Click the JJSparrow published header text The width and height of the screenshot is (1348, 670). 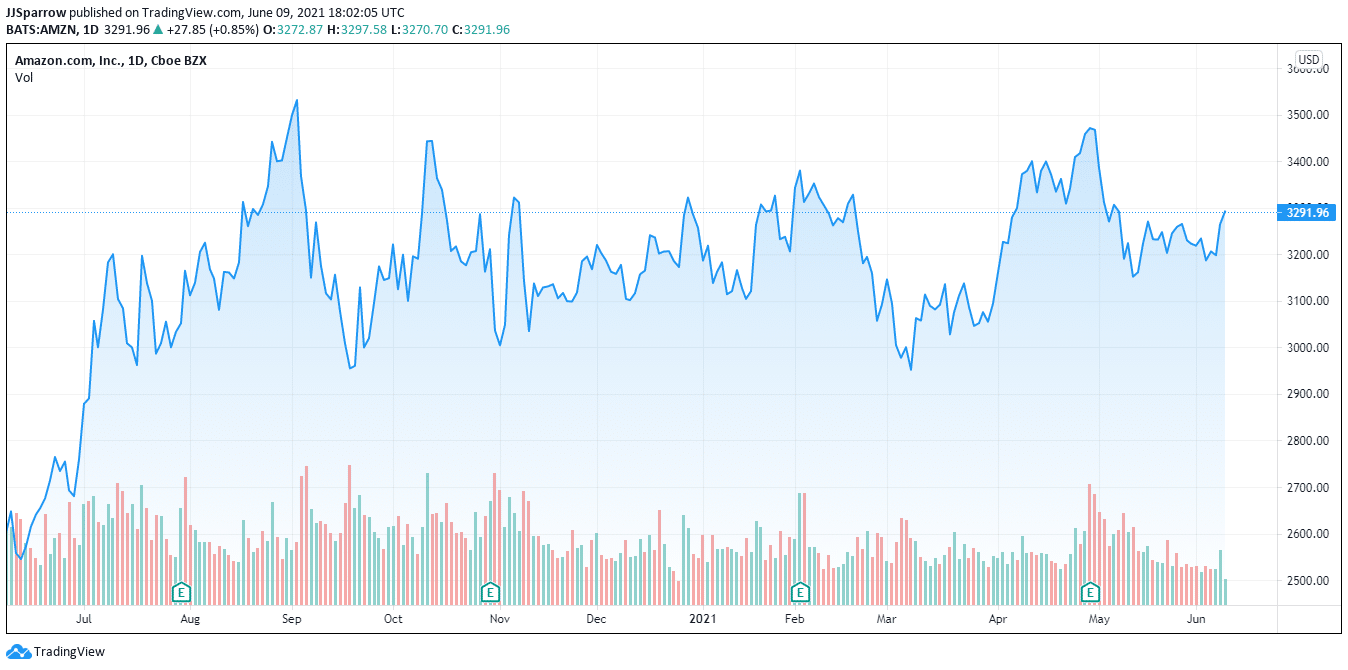click(x=206, y=12)
